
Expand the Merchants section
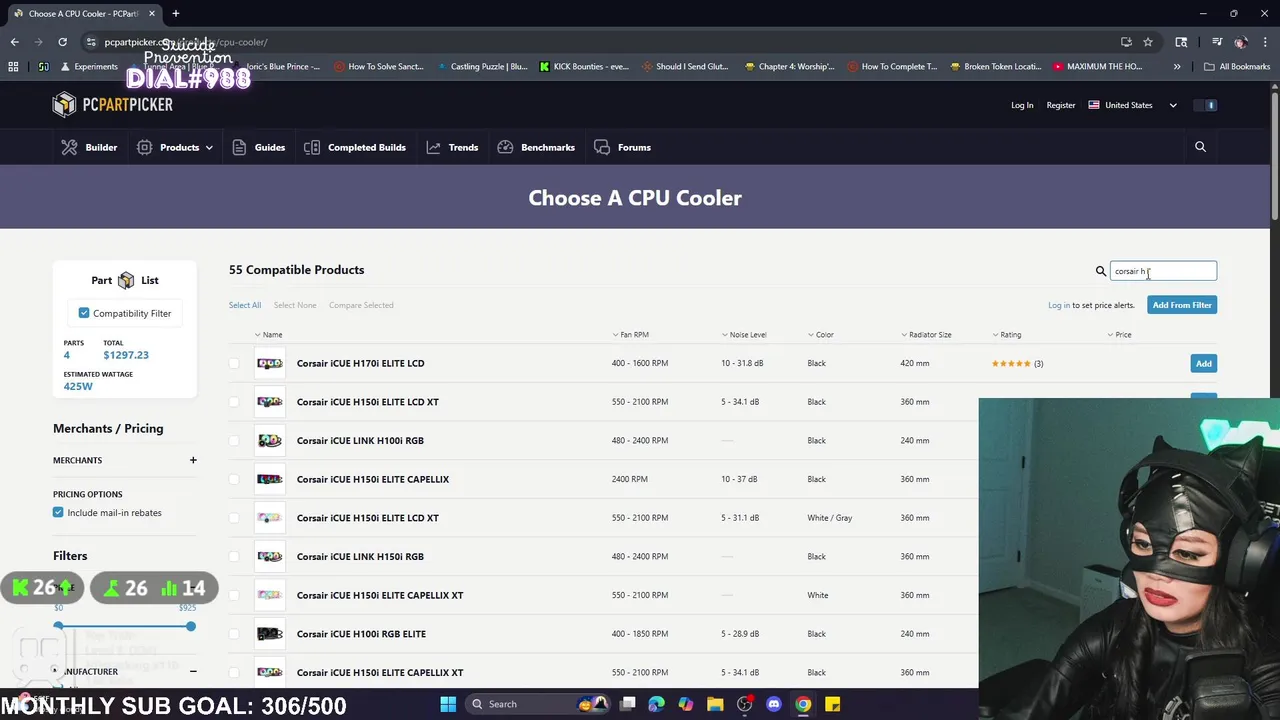point(193,460)
